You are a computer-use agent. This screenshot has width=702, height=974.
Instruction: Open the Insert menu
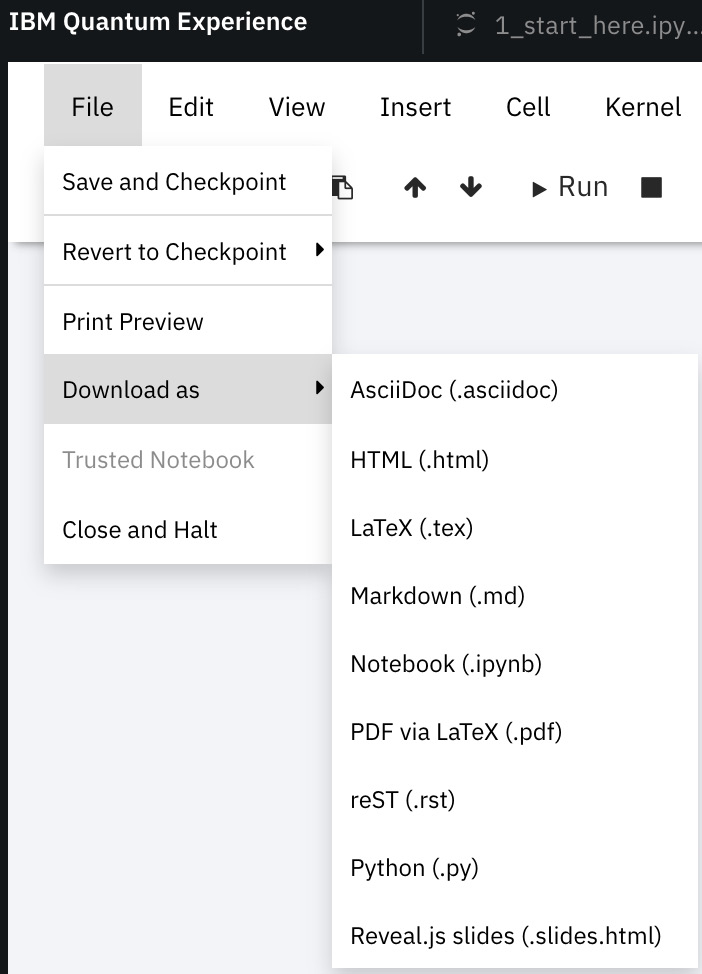(415, 107)
